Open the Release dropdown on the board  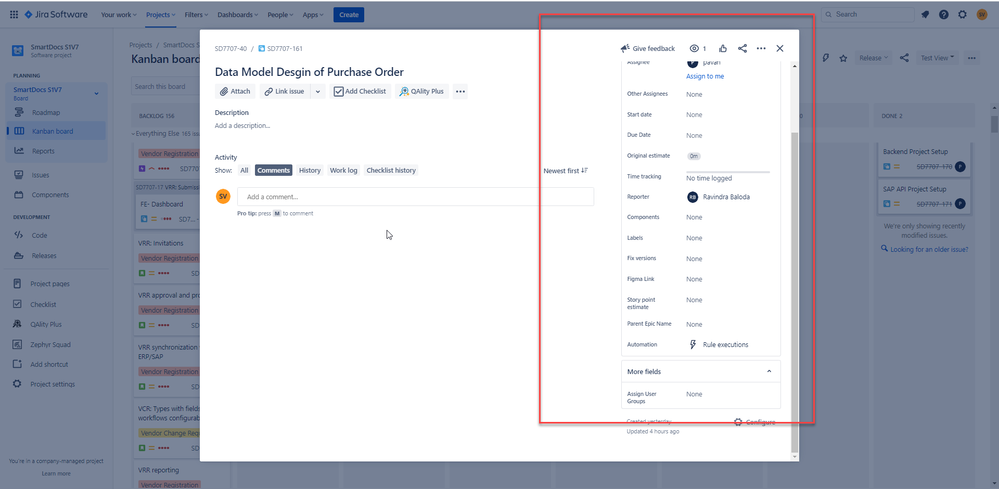click(873, 58)
